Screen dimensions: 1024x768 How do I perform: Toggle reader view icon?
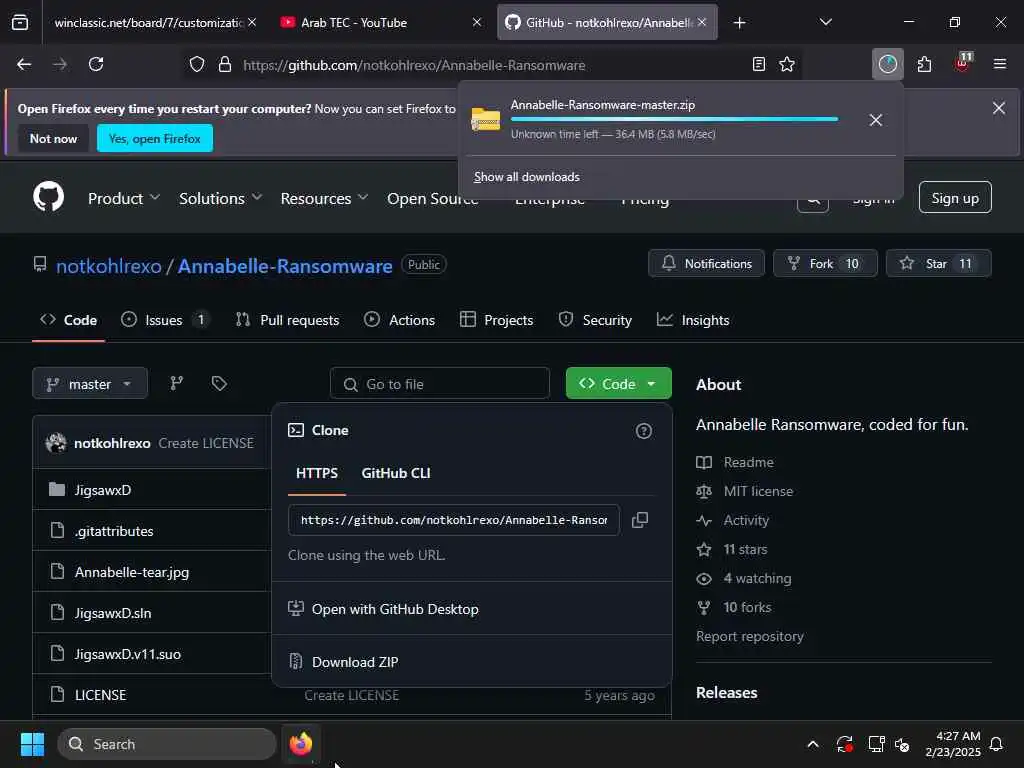tap(758, 64)
